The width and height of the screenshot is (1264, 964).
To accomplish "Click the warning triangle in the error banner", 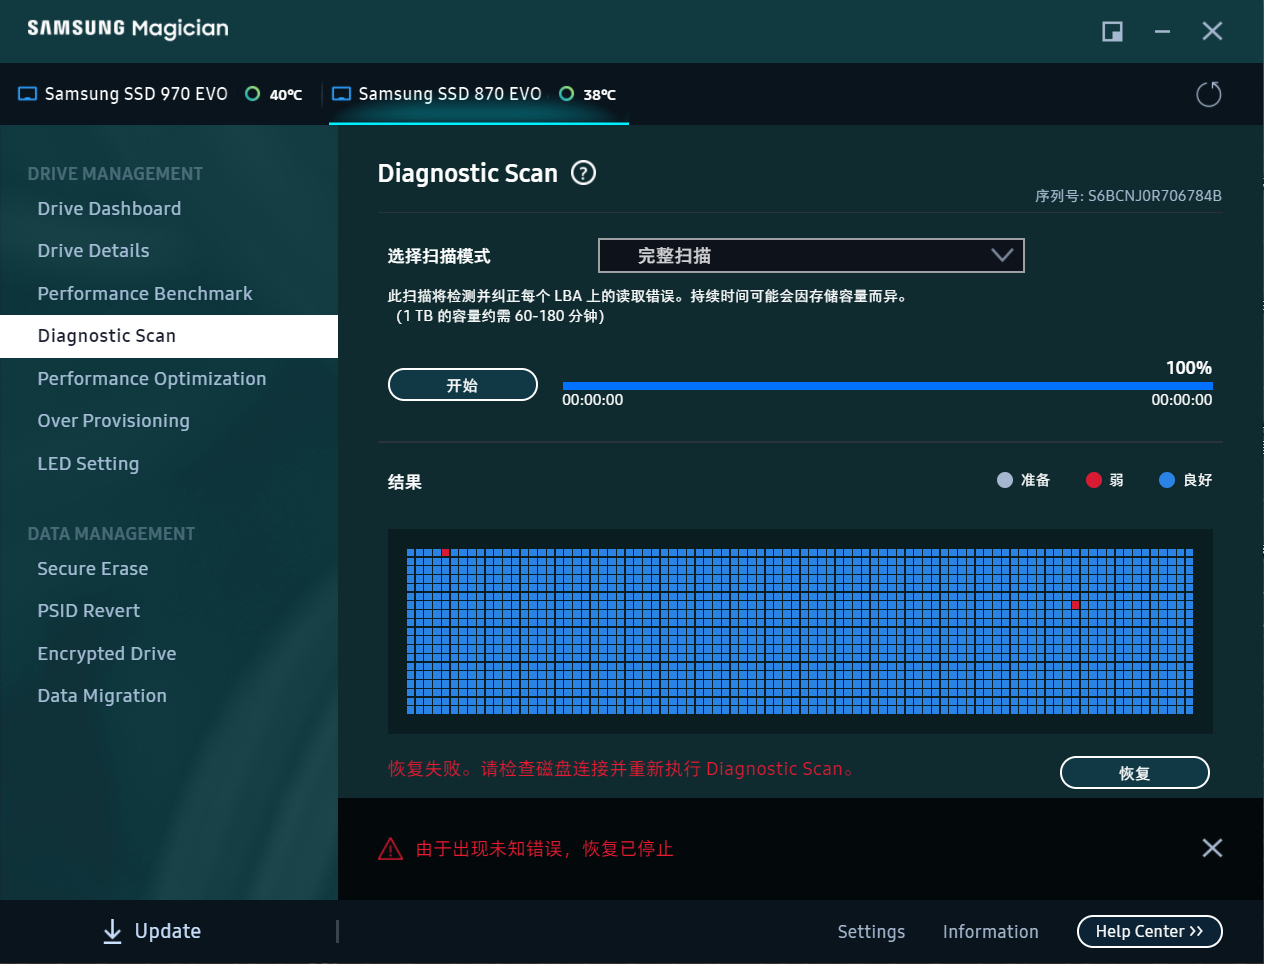I will pos(390,849).
